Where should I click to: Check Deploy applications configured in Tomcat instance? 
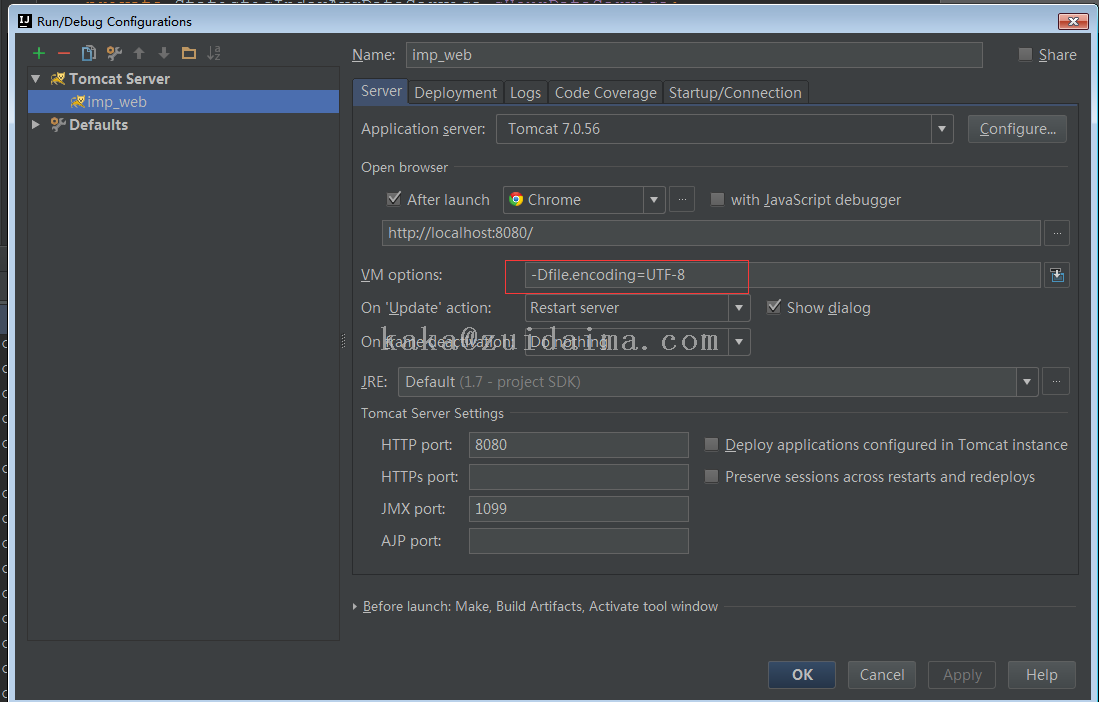tap(711, 445)
